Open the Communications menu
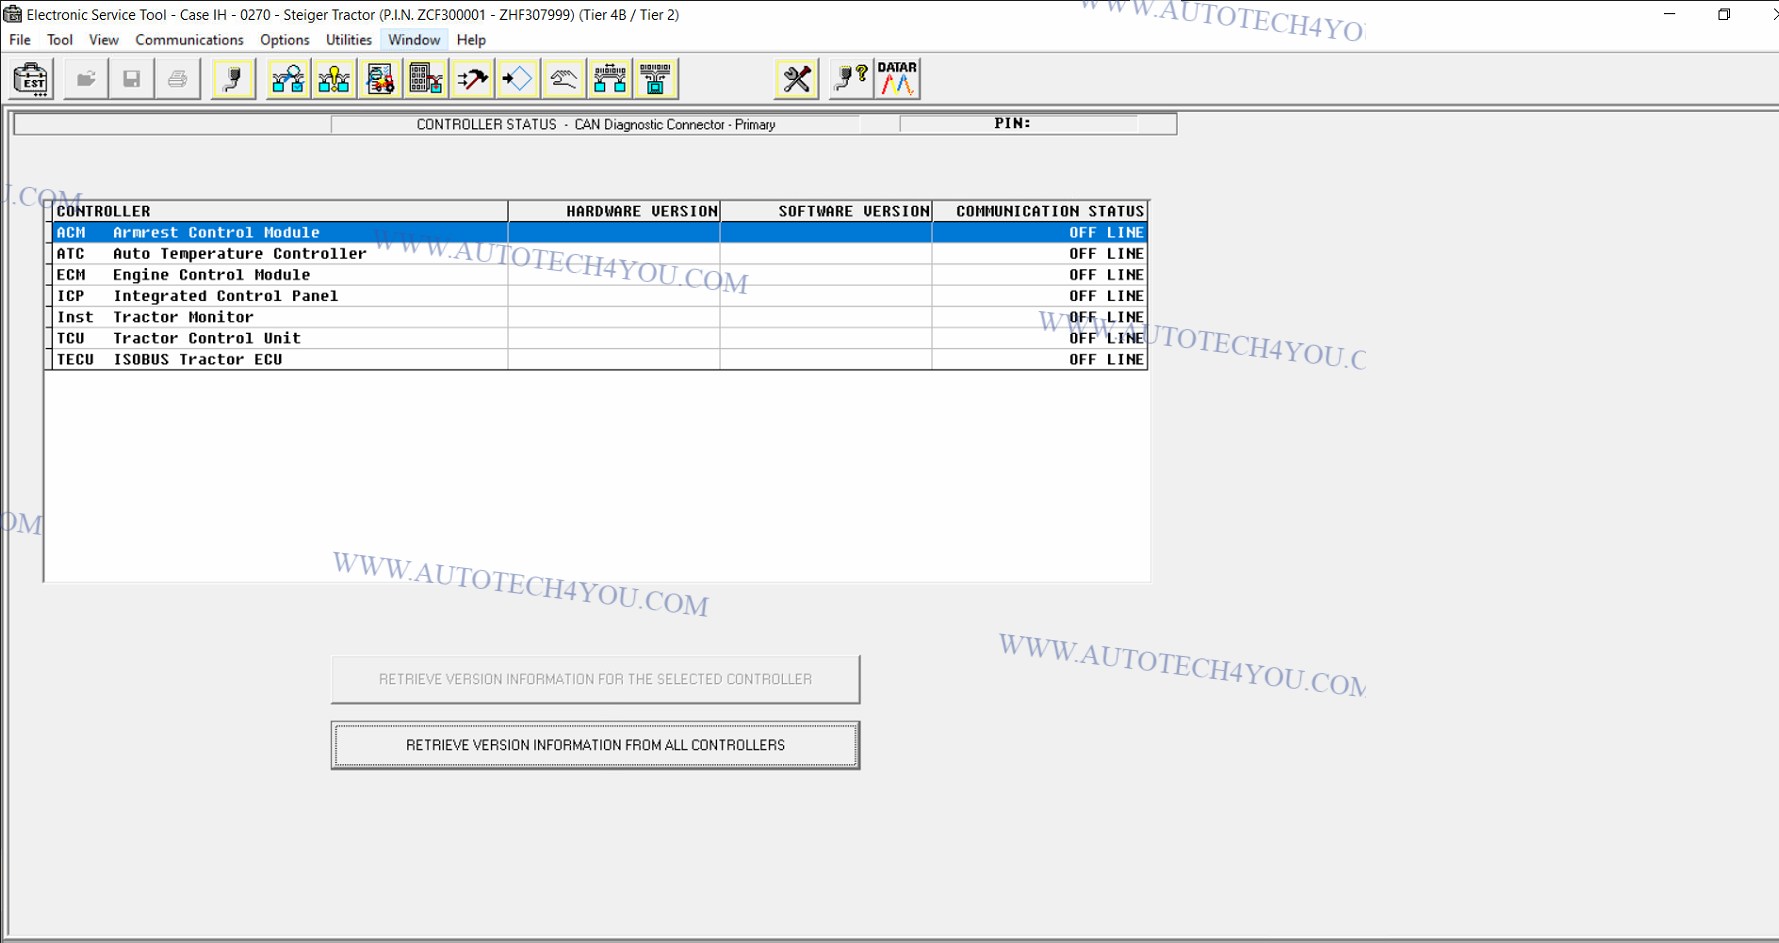The width and height of the screenshot is (1779, 943). (x=189, y=40)
